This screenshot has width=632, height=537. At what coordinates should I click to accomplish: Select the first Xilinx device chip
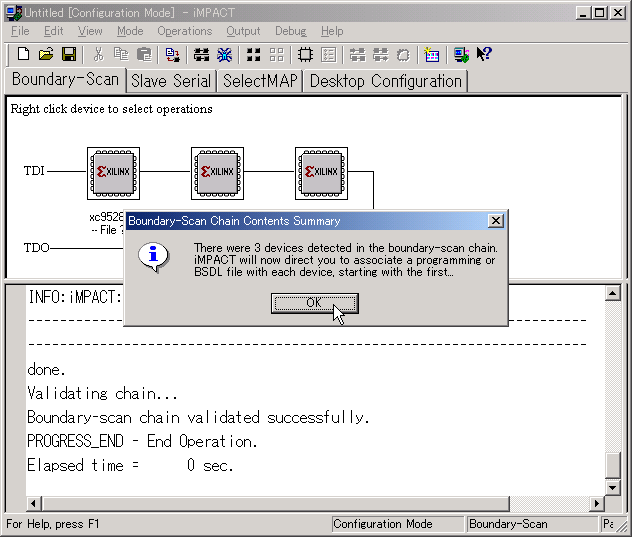click(x=113, y=172)
